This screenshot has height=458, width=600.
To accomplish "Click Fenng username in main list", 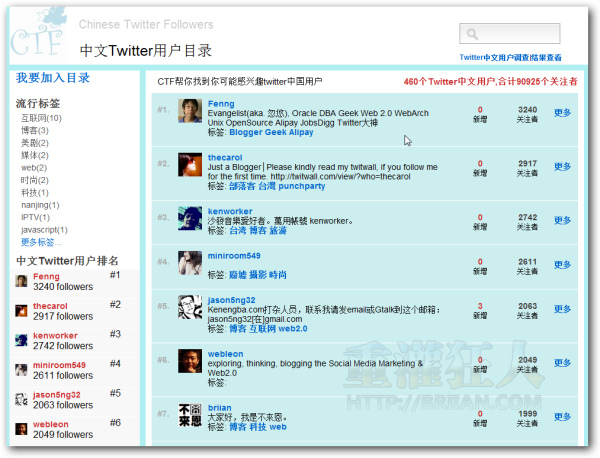I will [221, 104].
